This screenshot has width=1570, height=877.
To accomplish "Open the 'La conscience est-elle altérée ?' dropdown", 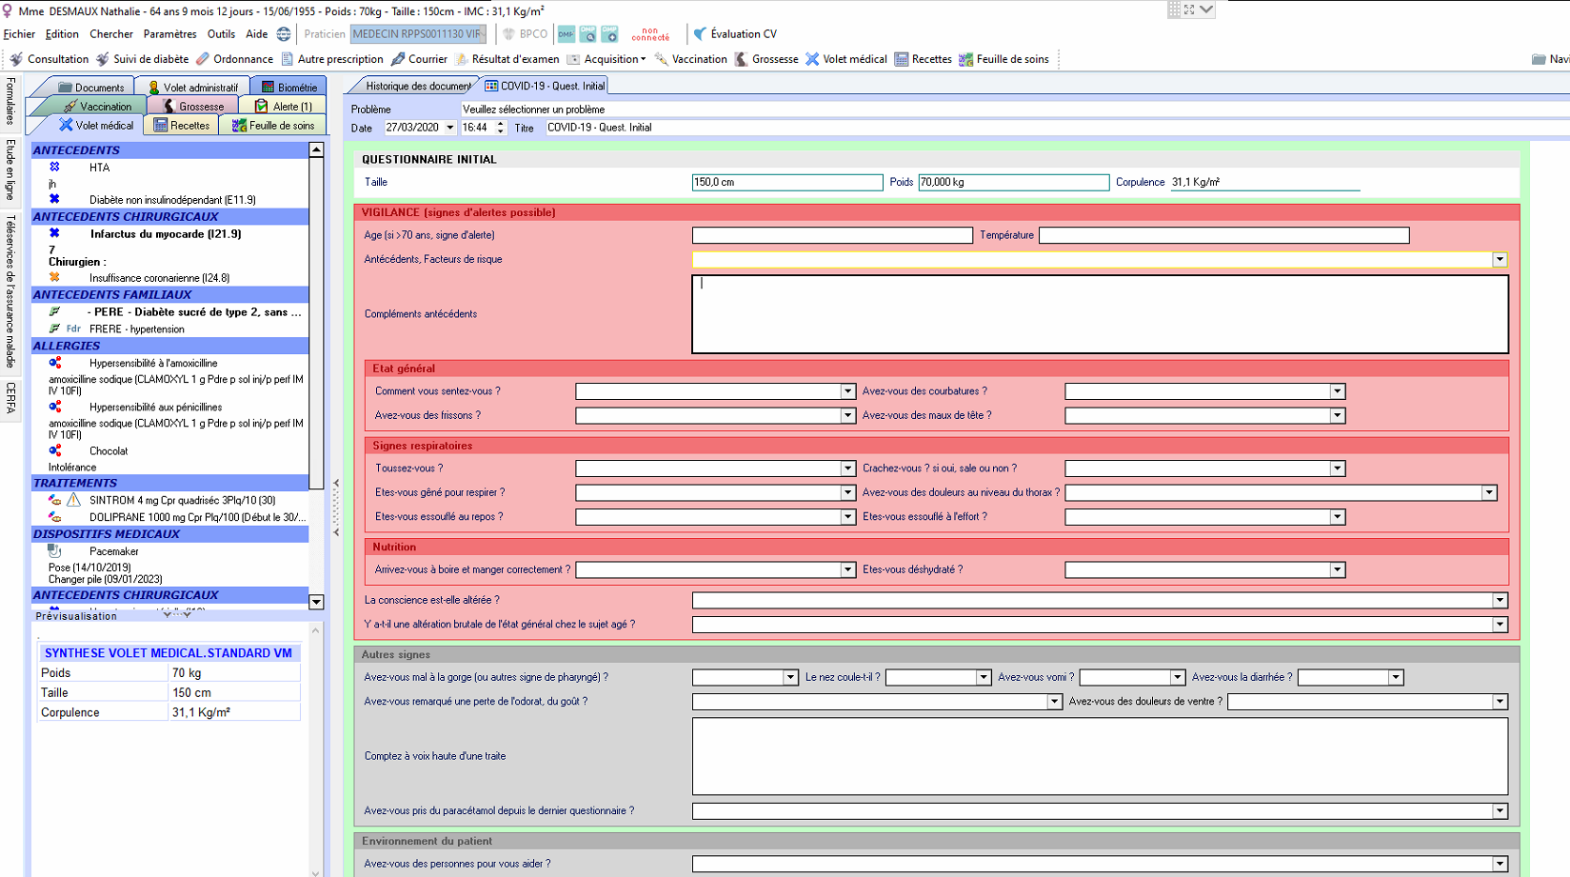I will (x=1500, y=601).
